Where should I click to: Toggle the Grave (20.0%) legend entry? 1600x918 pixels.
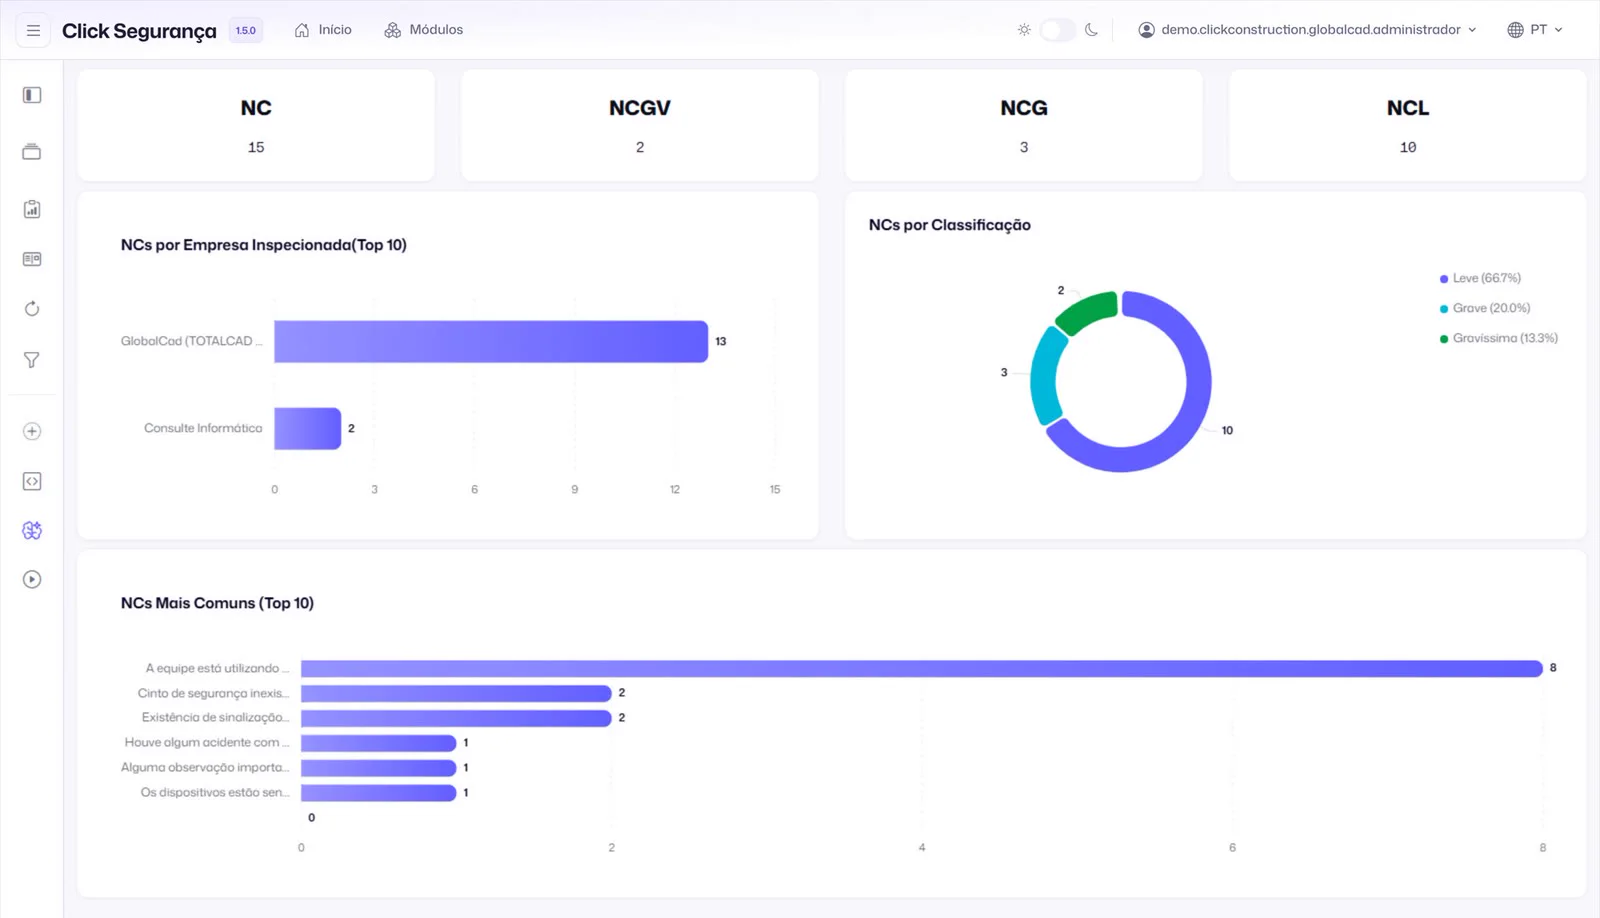1485,308
